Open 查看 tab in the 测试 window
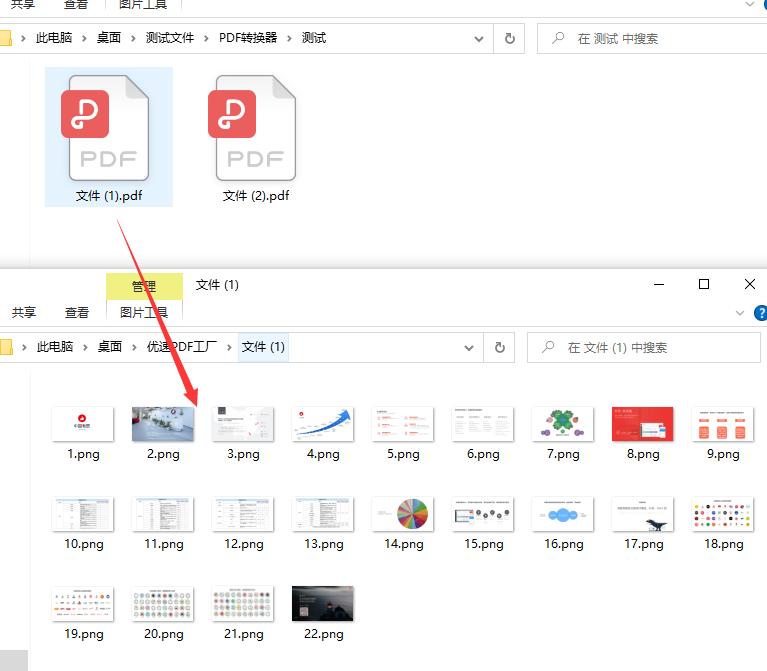Image resolution: width=767 pixels, height=671 pixels. point(75,5)
